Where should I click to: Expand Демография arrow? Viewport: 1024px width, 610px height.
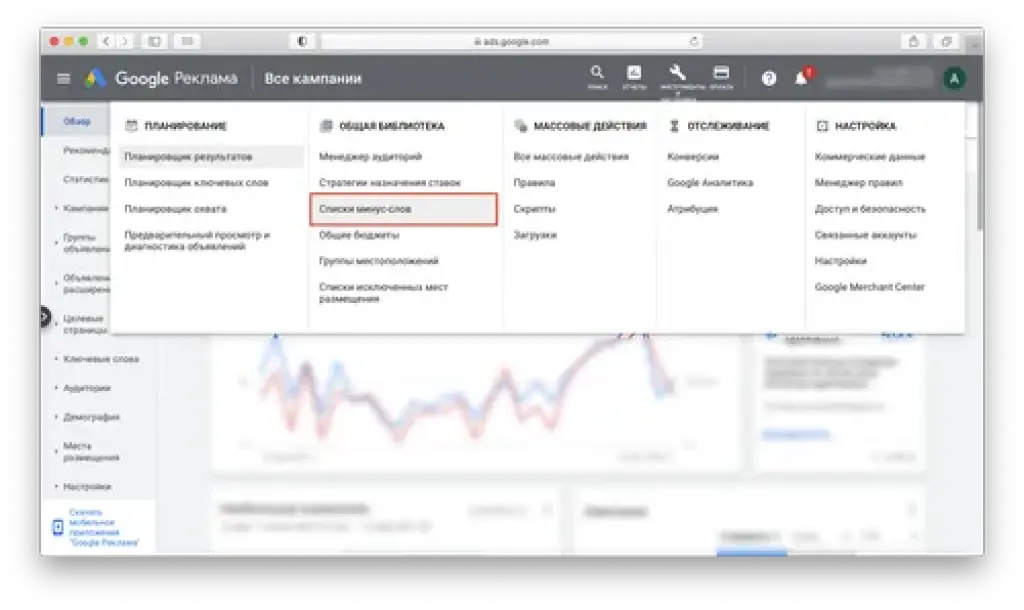pyautogui.click(x=56, y=417)
